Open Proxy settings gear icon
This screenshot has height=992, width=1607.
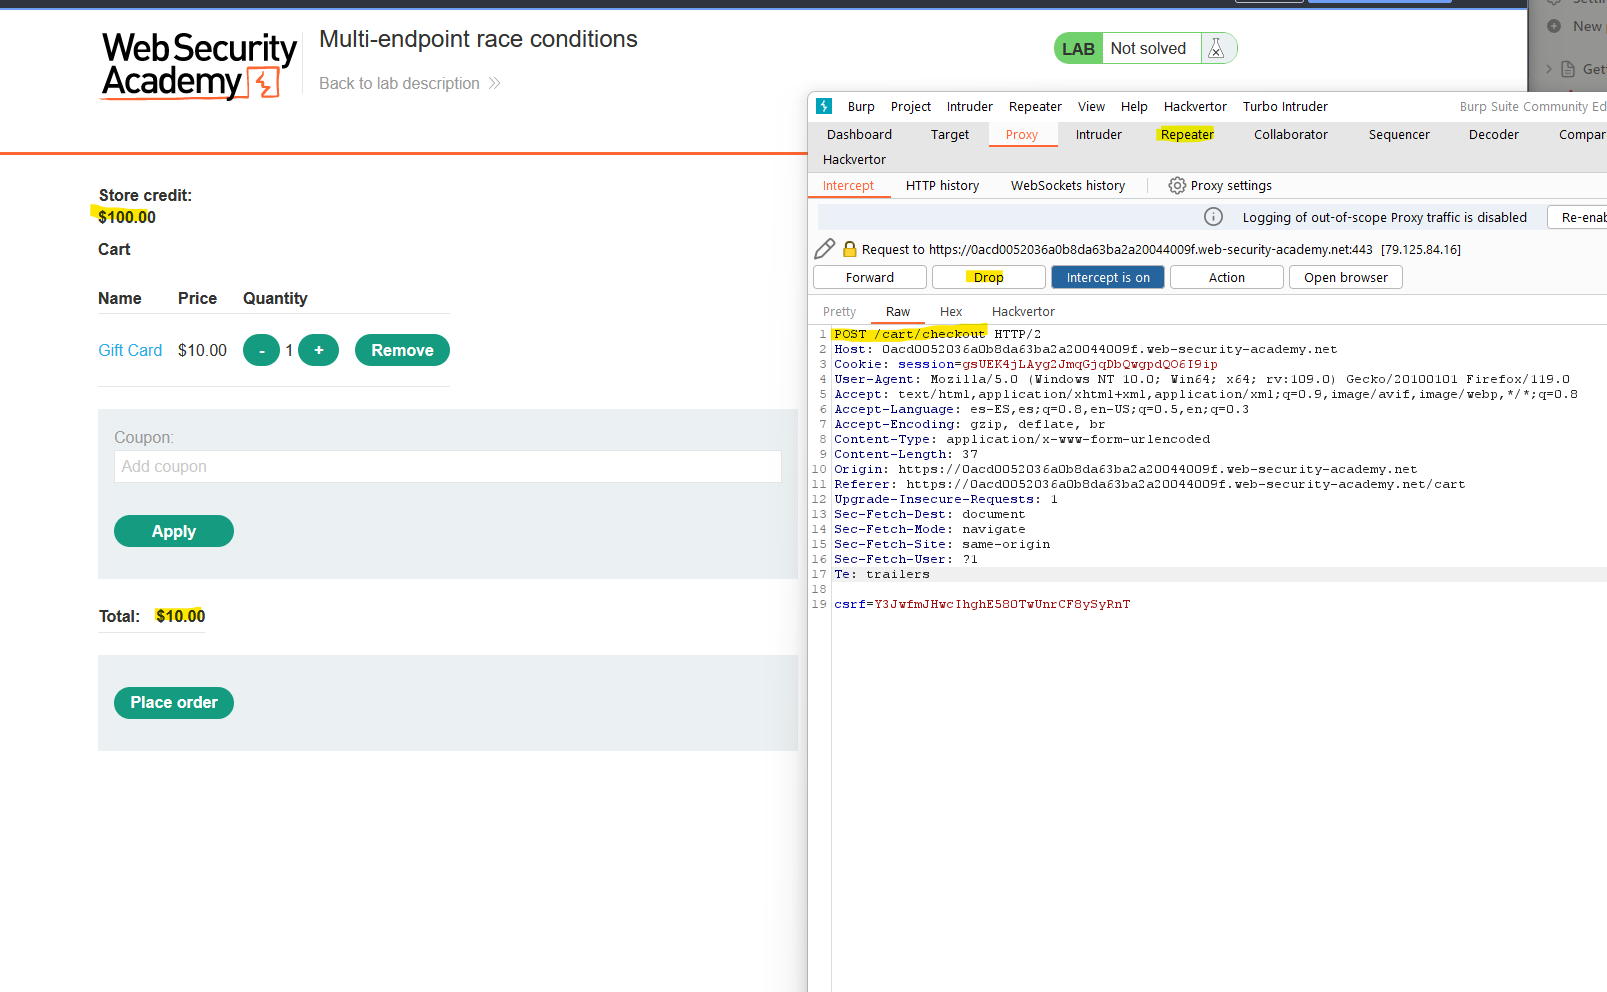[1177, 186]
